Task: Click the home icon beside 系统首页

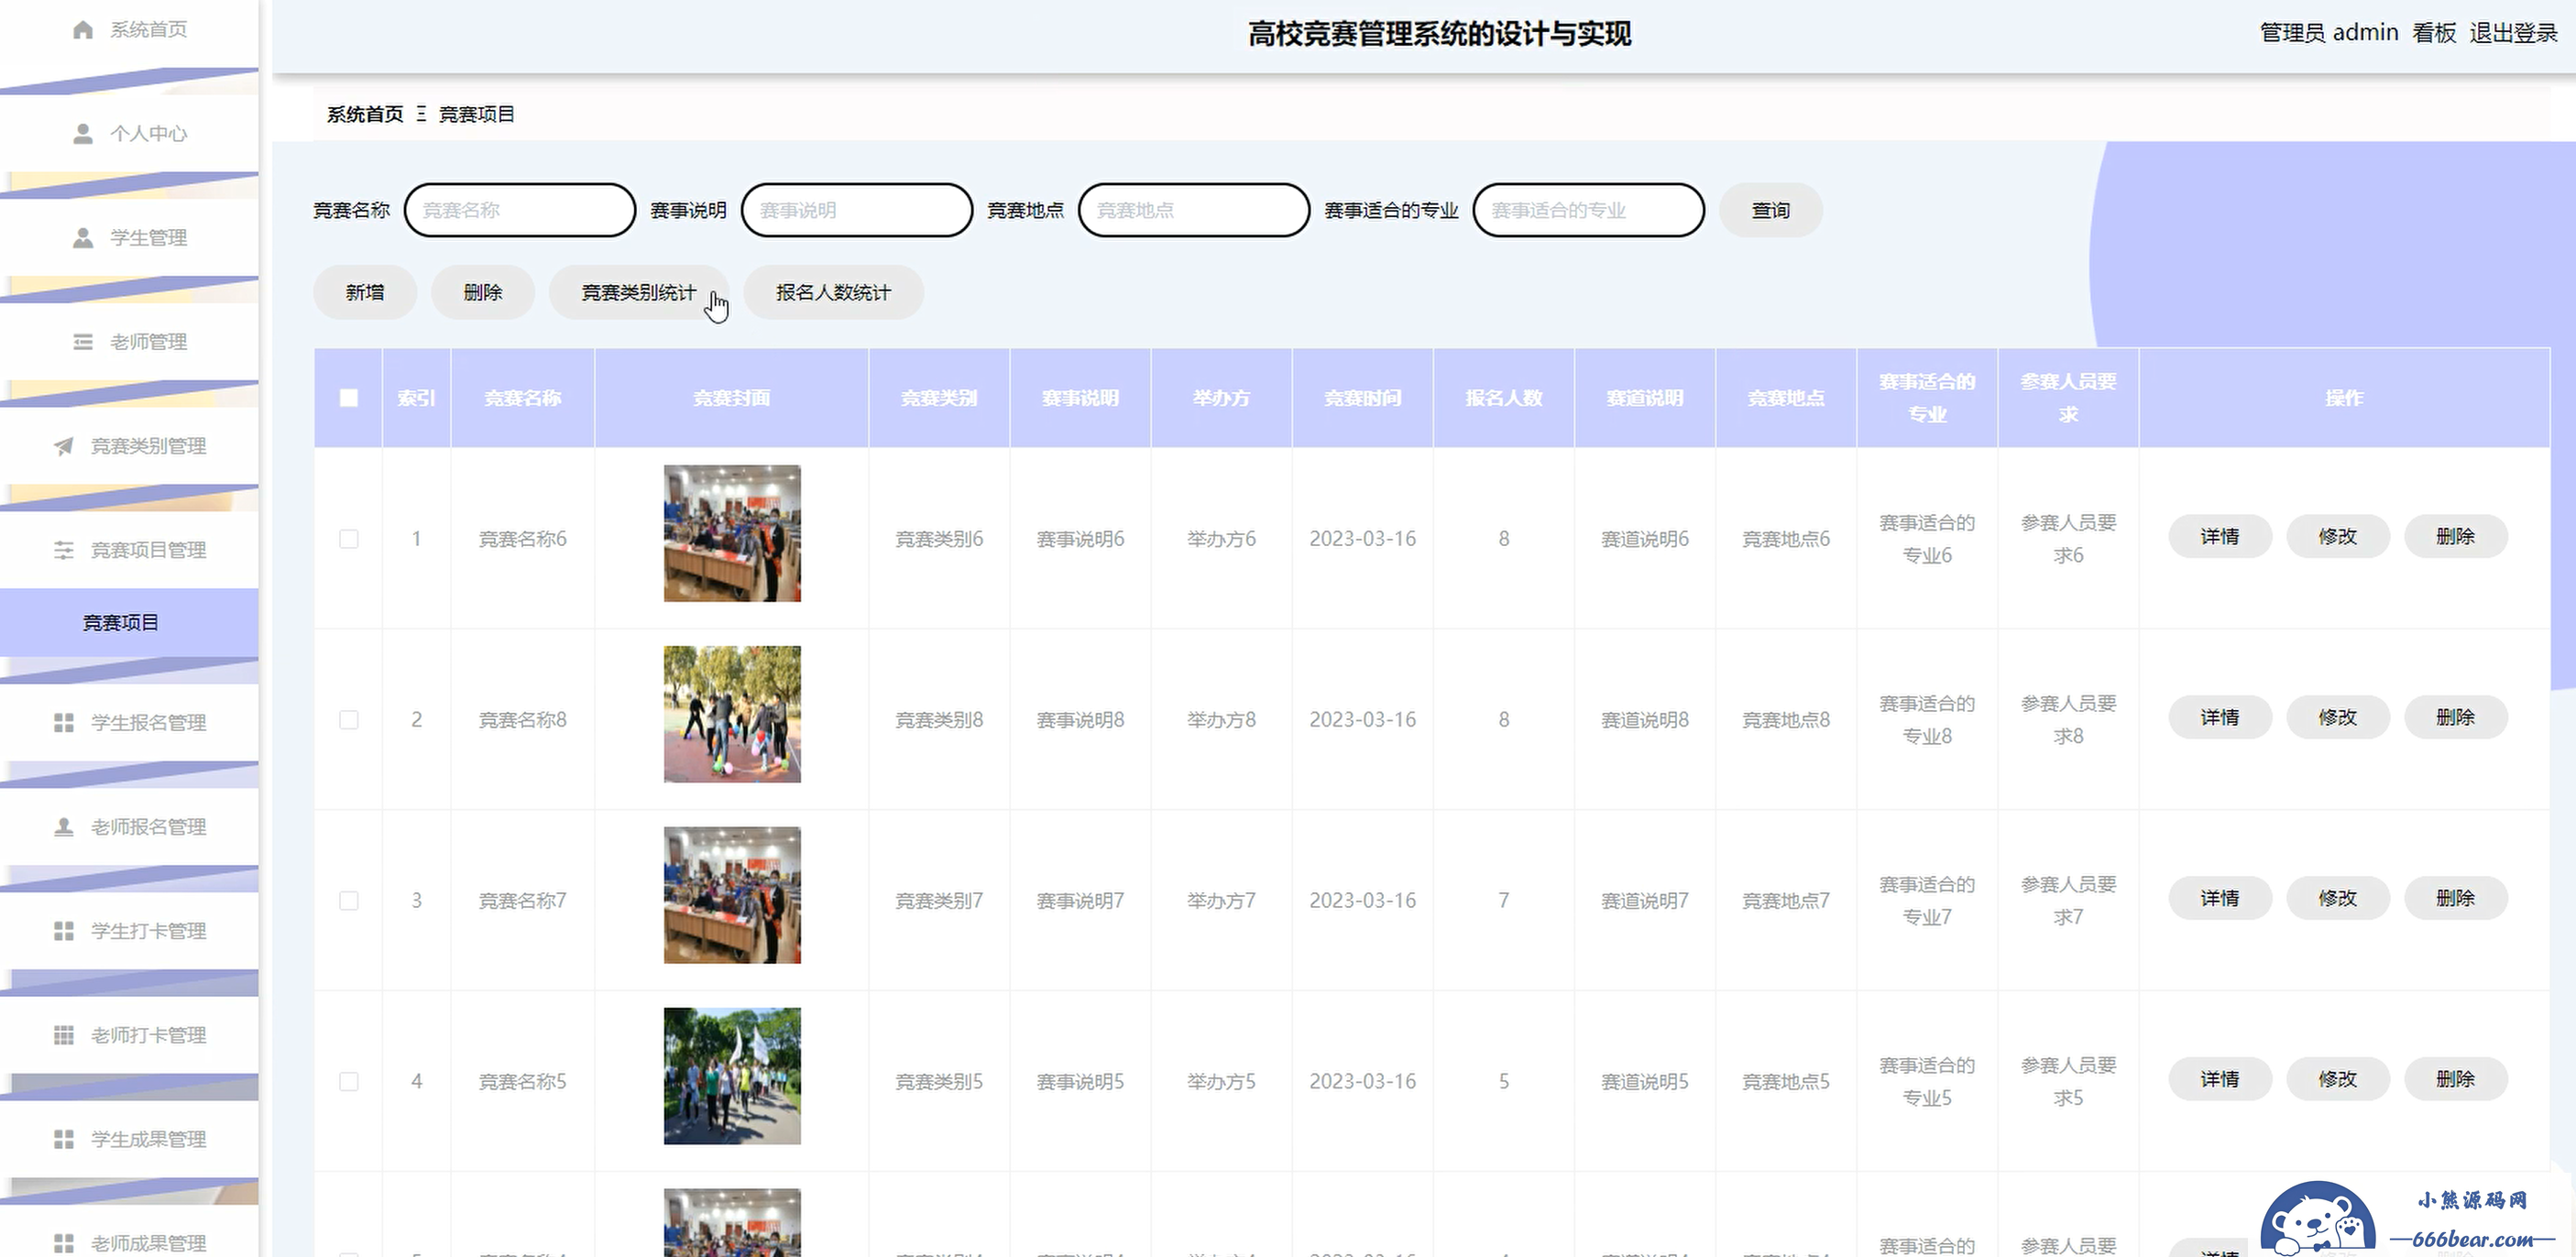Action: pos(83,30)
